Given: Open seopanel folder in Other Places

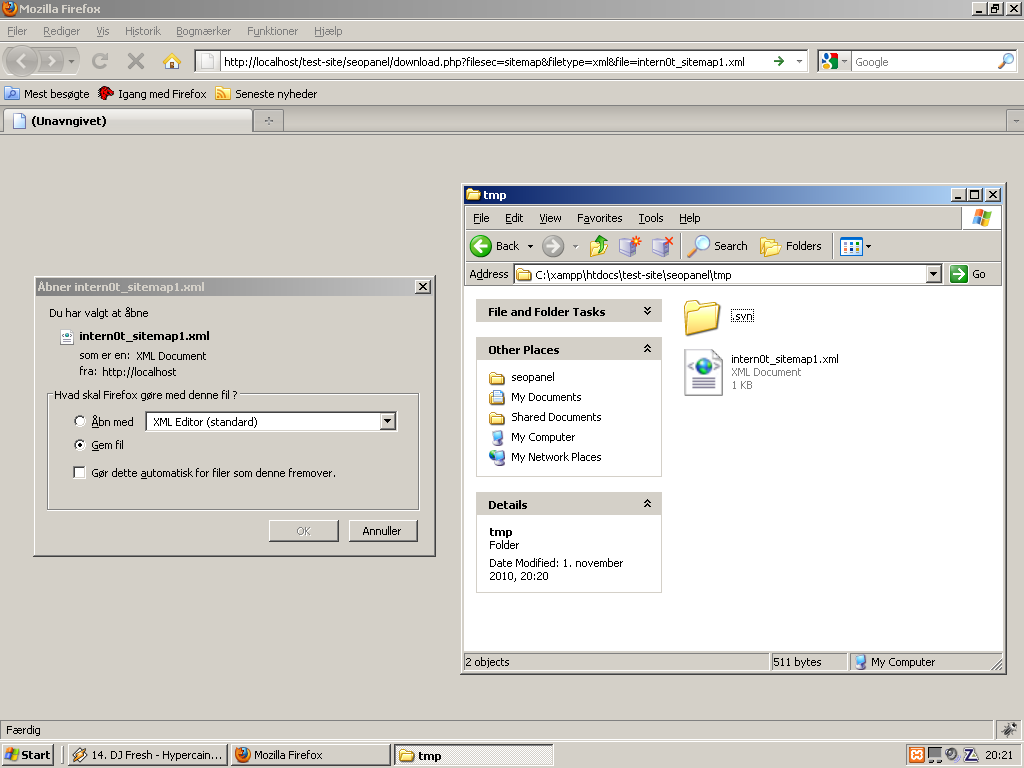Looking at the screenshot, I should [x=522, y=377].
